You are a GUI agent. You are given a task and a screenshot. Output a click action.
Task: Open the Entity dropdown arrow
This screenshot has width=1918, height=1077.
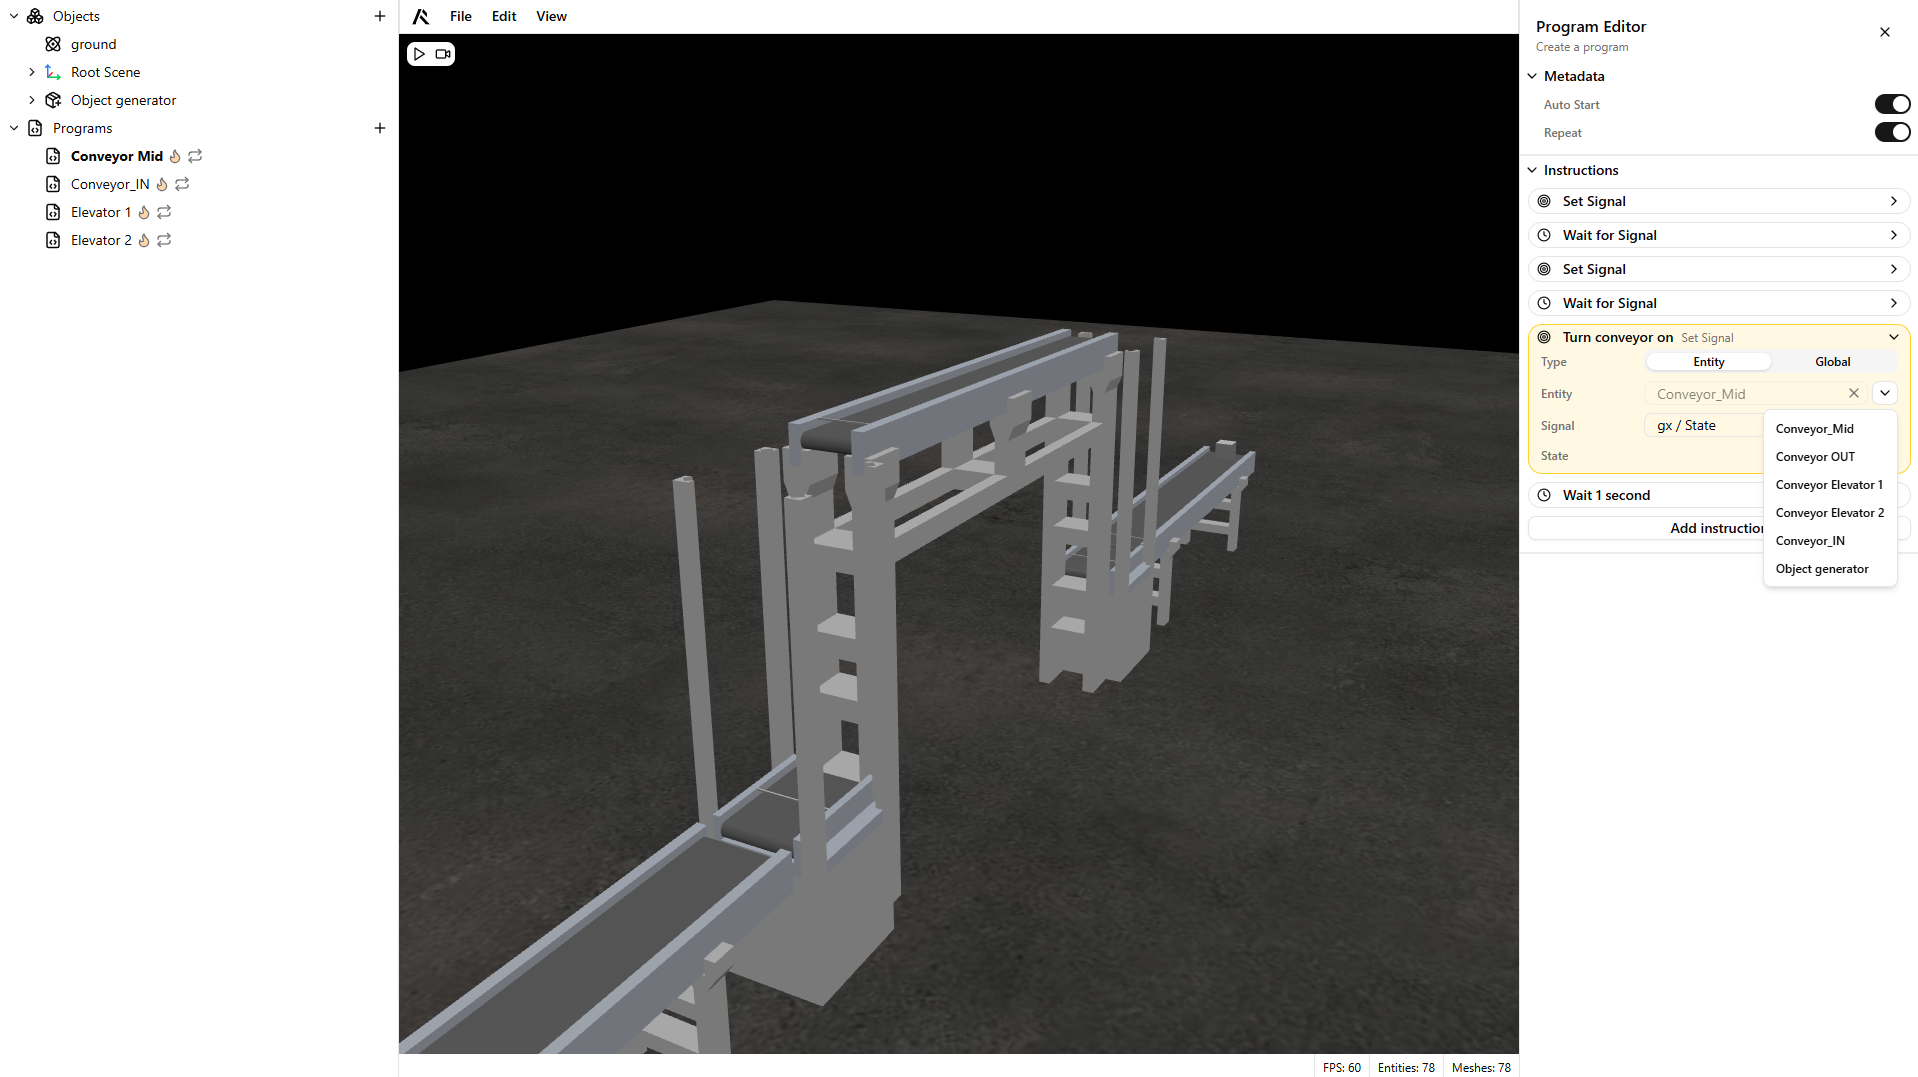[1884, 394]
